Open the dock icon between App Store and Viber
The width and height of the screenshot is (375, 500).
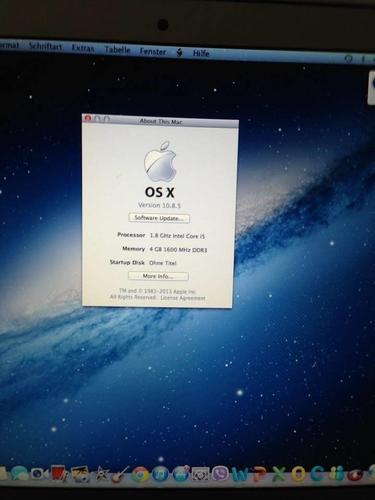[x=200, y=474]
